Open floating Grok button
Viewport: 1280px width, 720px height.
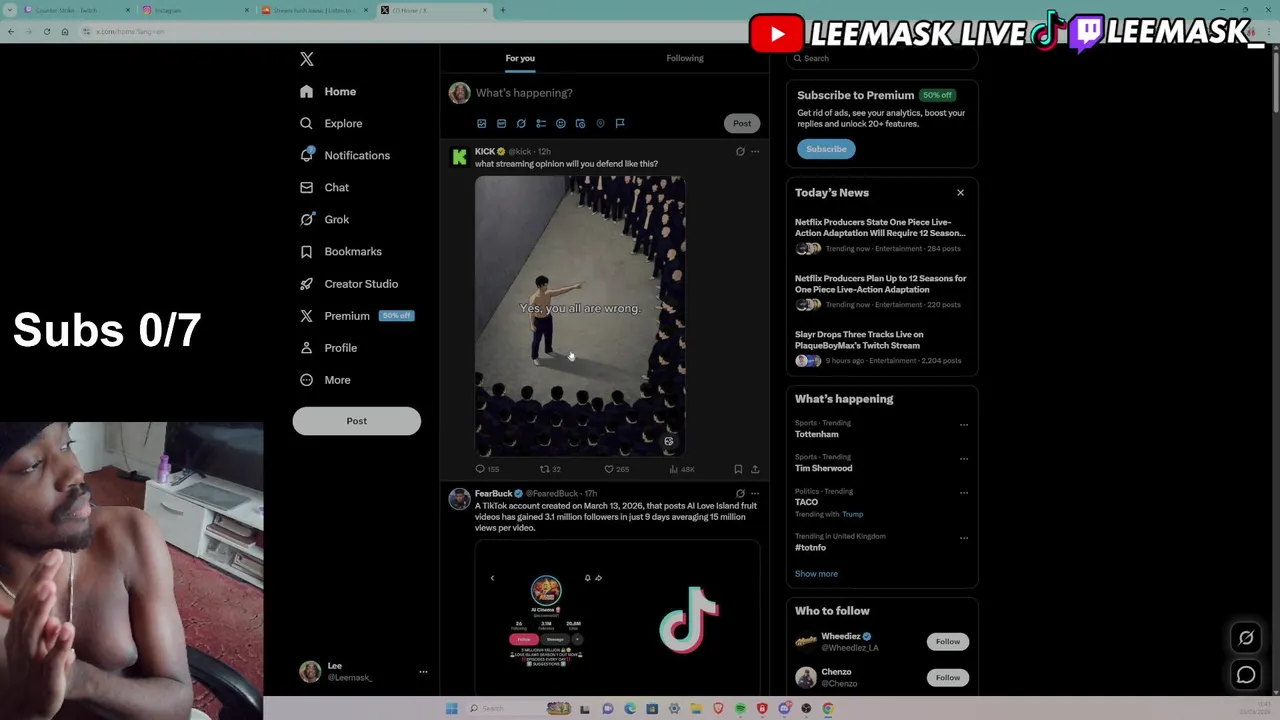pyautogui.click(x=1246, y=637)
